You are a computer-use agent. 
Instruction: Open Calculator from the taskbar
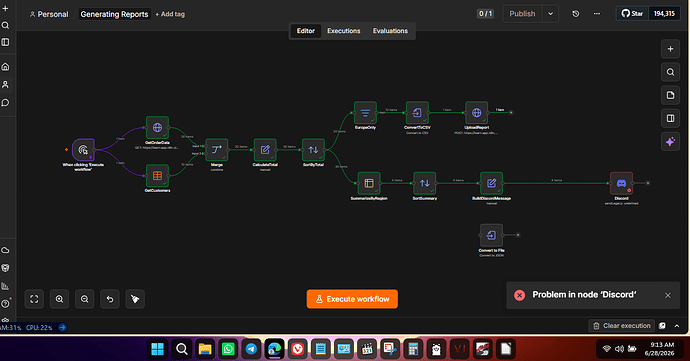click(x=413, y=349)
